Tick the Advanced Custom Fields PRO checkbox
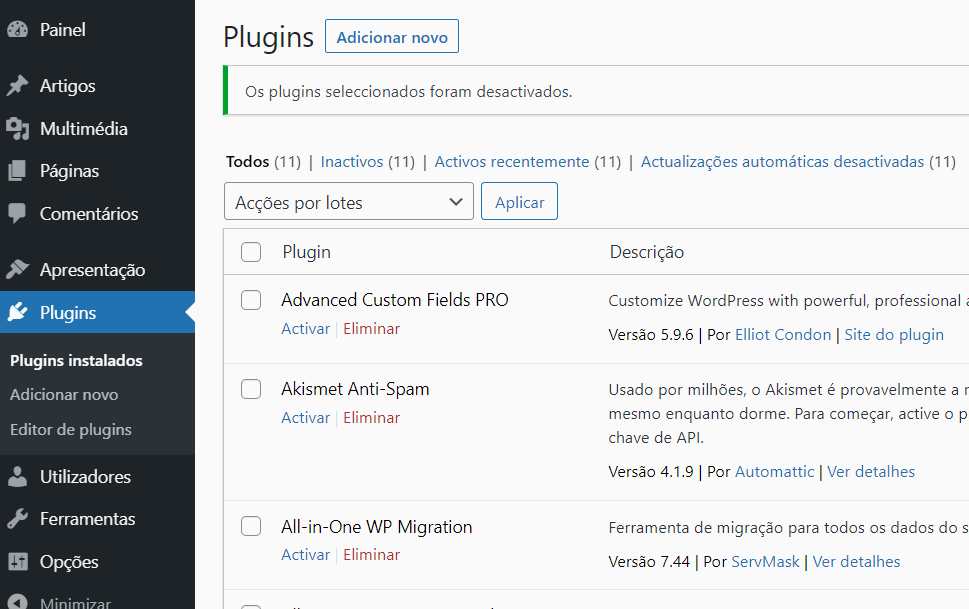Viewport: 969px width, 609px height. (251, 300)
